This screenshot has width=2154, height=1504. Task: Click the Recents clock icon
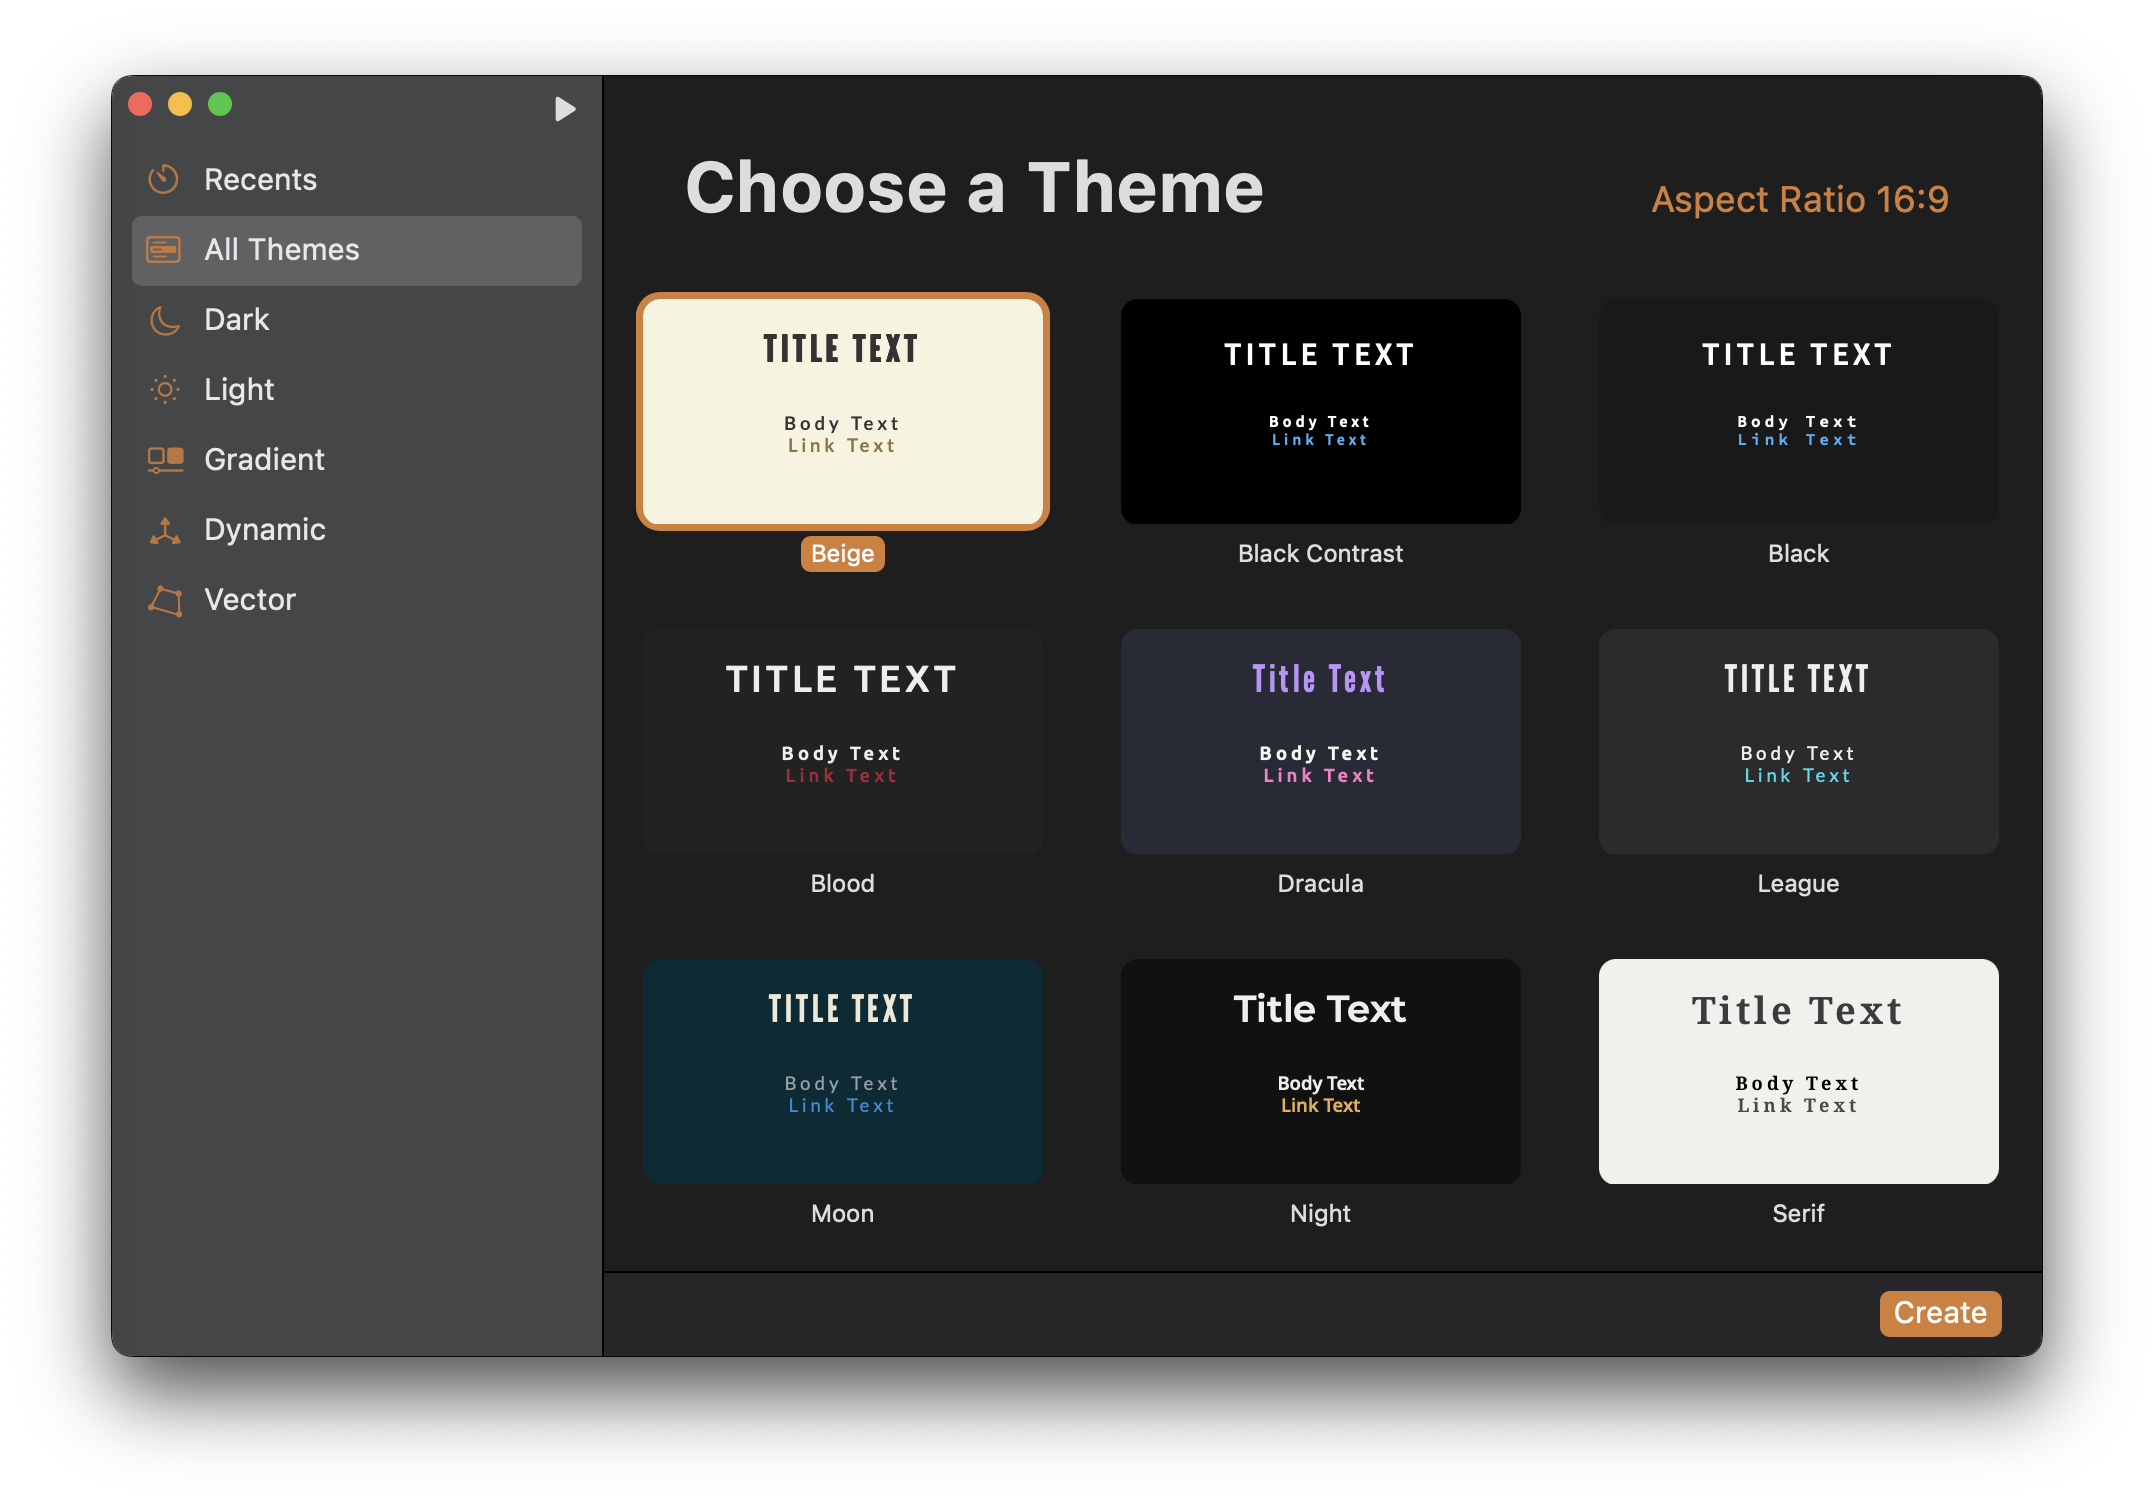point(164,180)
